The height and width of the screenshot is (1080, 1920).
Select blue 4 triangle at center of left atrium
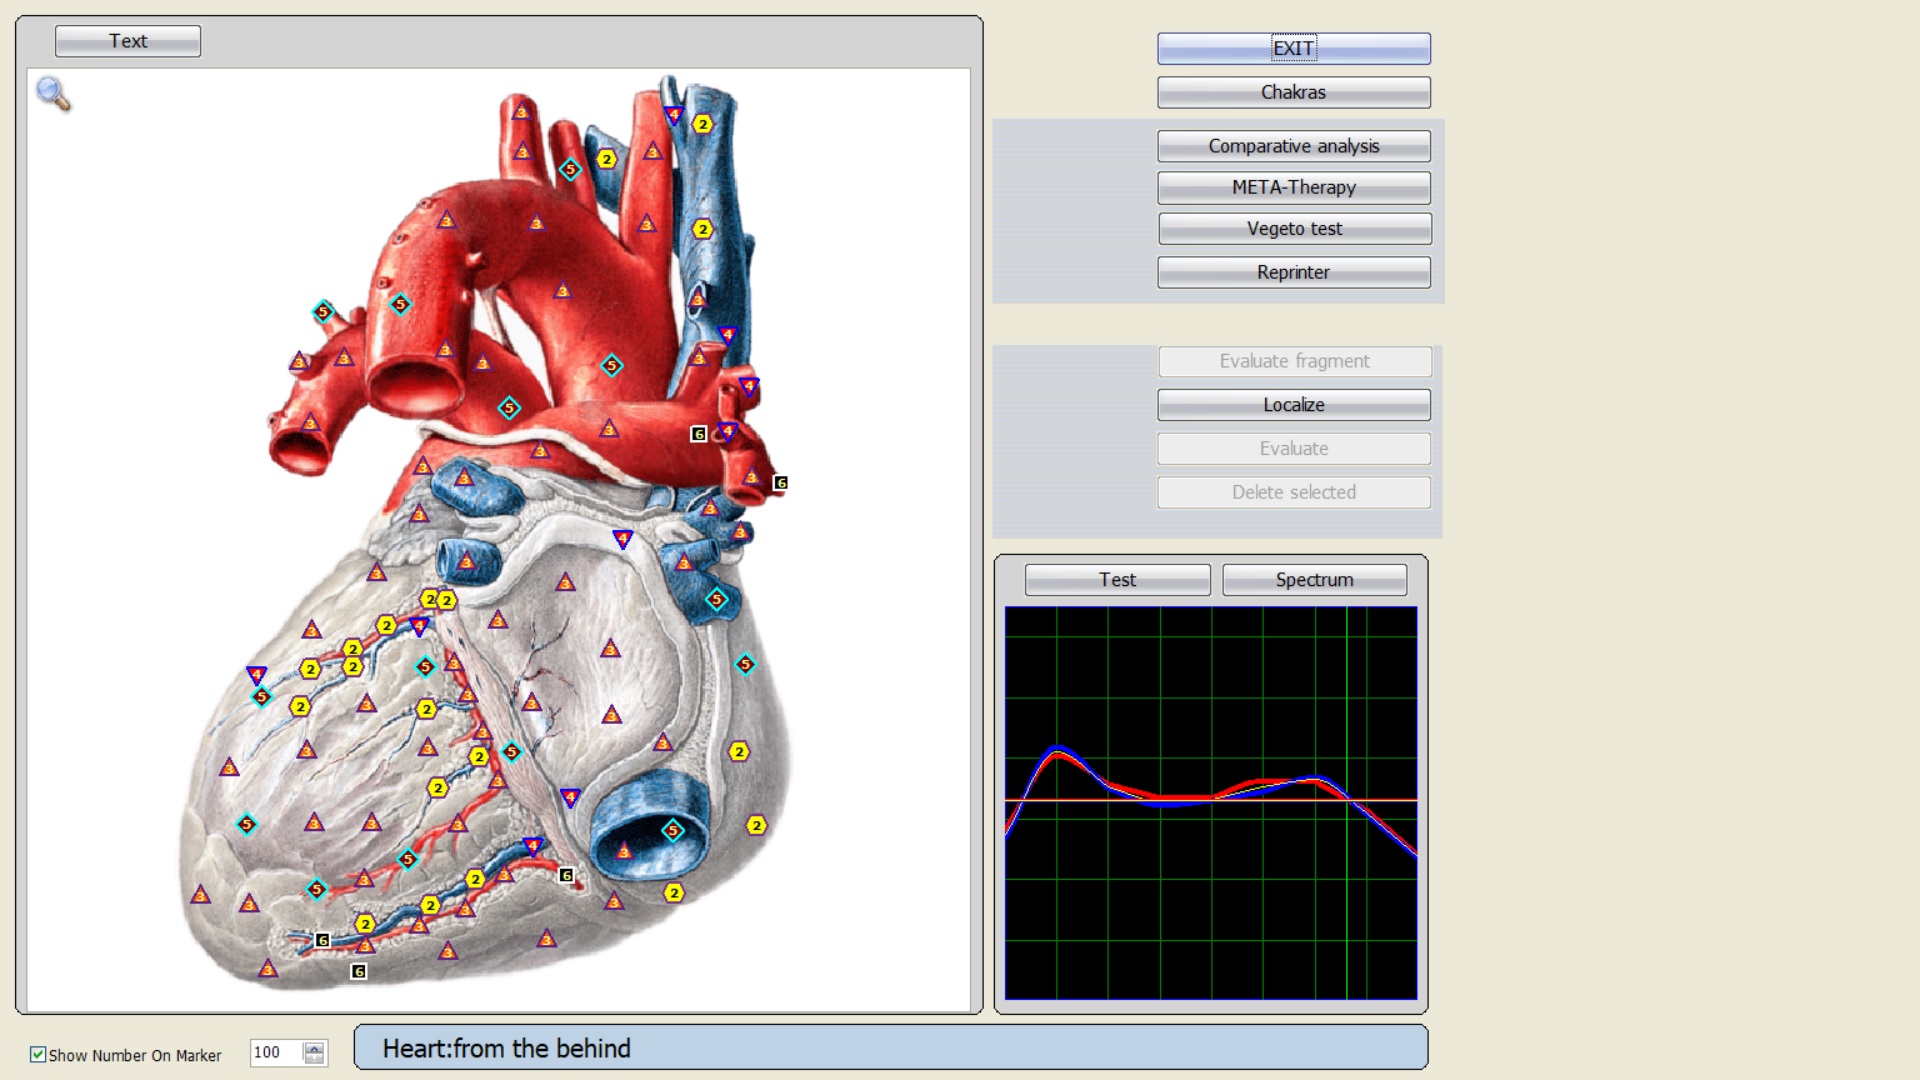tap(623, 539)
